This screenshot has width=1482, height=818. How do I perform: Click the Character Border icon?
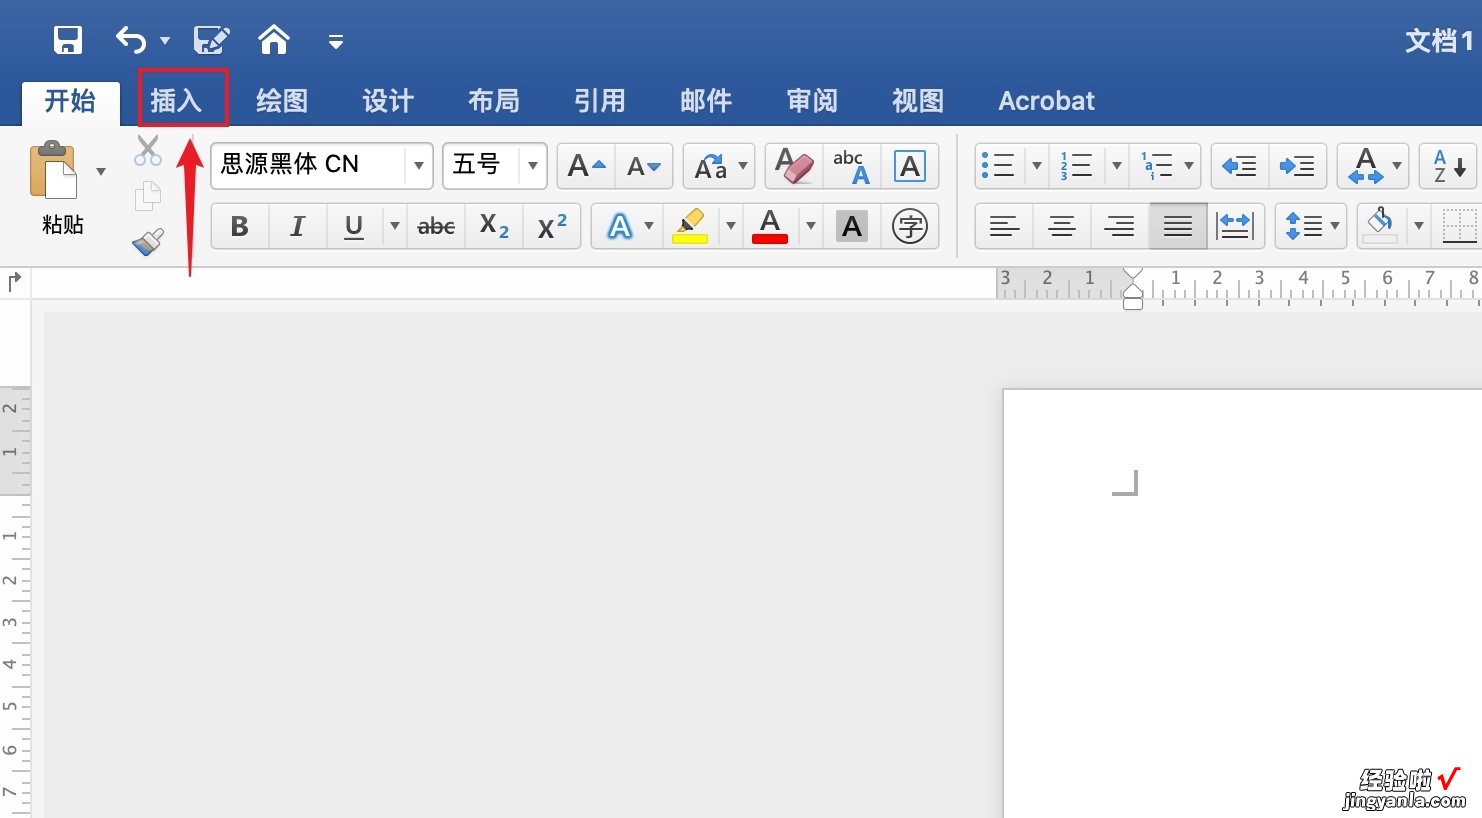click(x=910, y=166)
